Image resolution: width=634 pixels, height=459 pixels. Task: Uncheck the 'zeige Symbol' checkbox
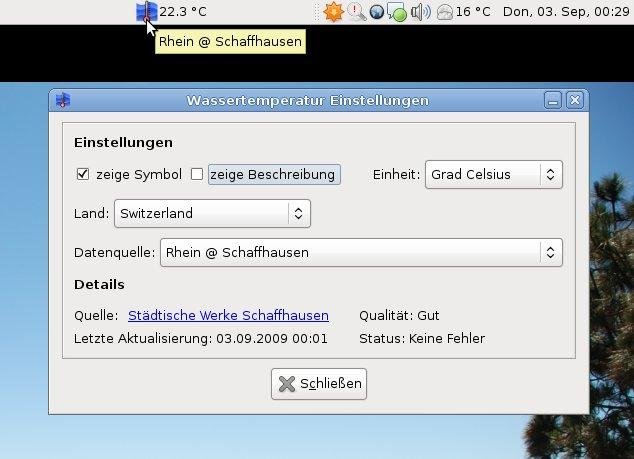(83, 174)
